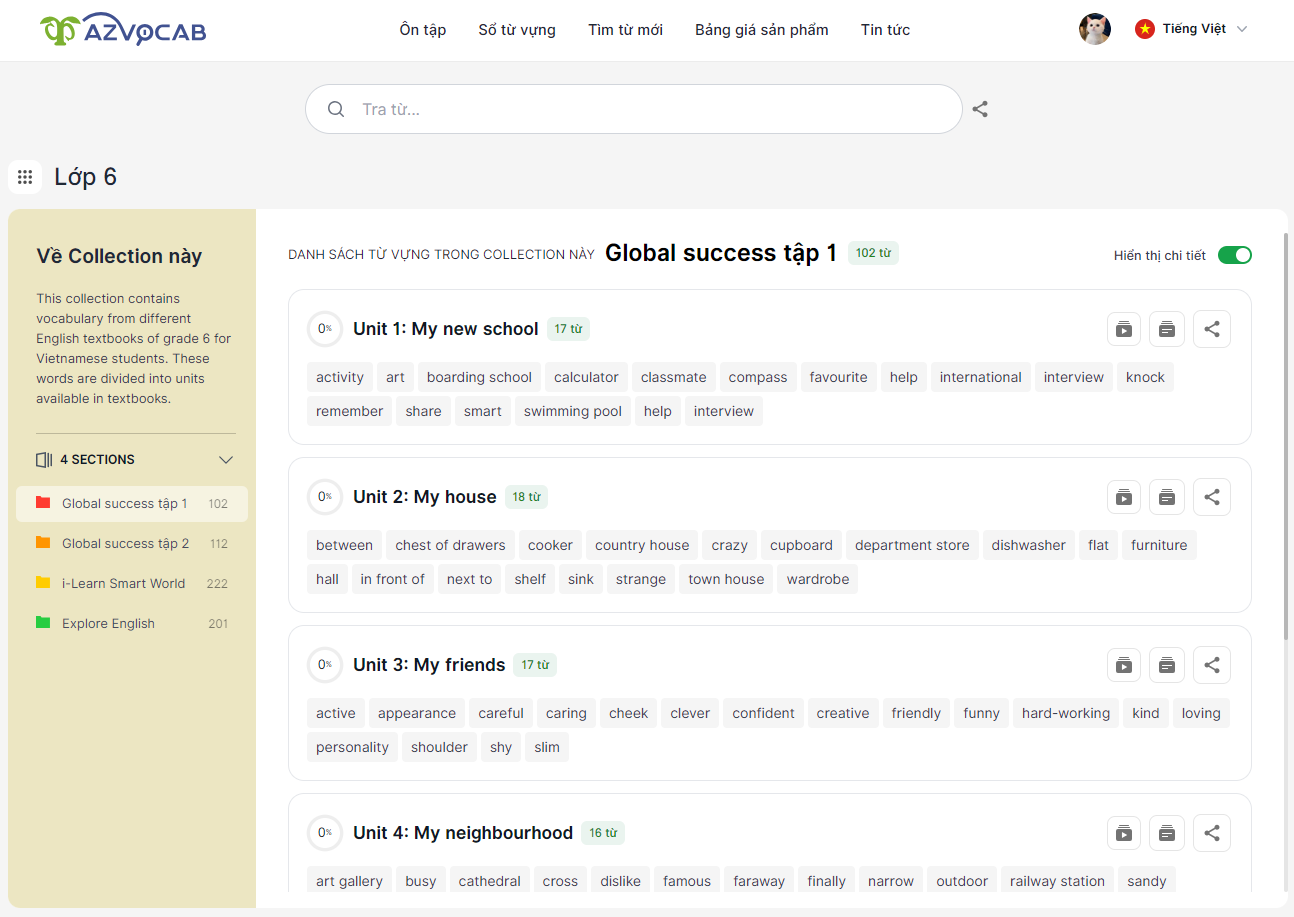Open the Ôn tập menu
The image size is (1294, 917).
coord(423,30)
